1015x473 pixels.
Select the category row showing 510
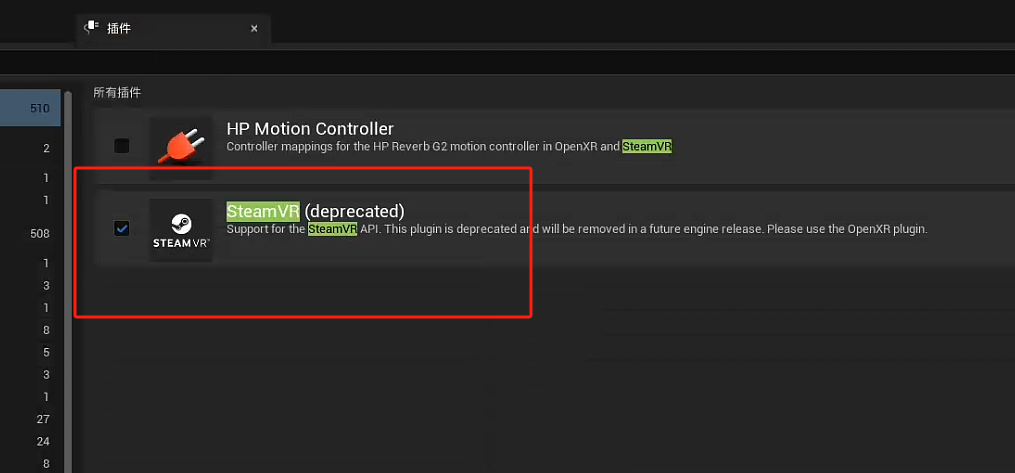pyautogui.click(x=30, y=108)
